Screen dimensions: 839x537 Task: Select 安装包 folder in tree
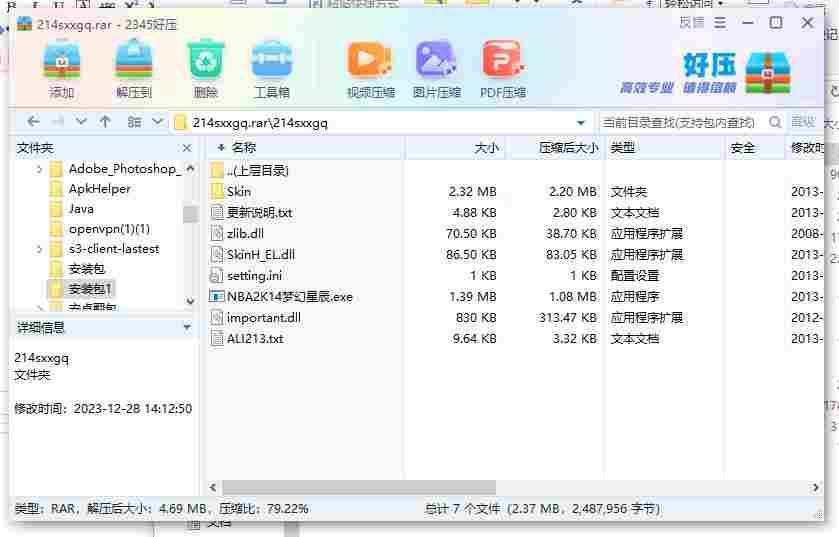point(87,269)
